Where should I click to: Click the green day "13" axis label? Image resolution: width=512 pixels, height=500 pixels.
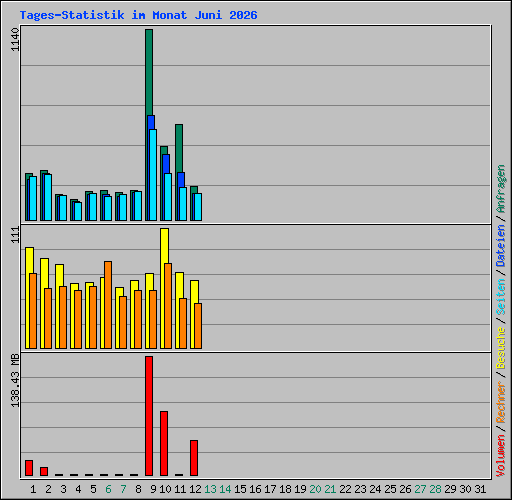click(210, 489)
